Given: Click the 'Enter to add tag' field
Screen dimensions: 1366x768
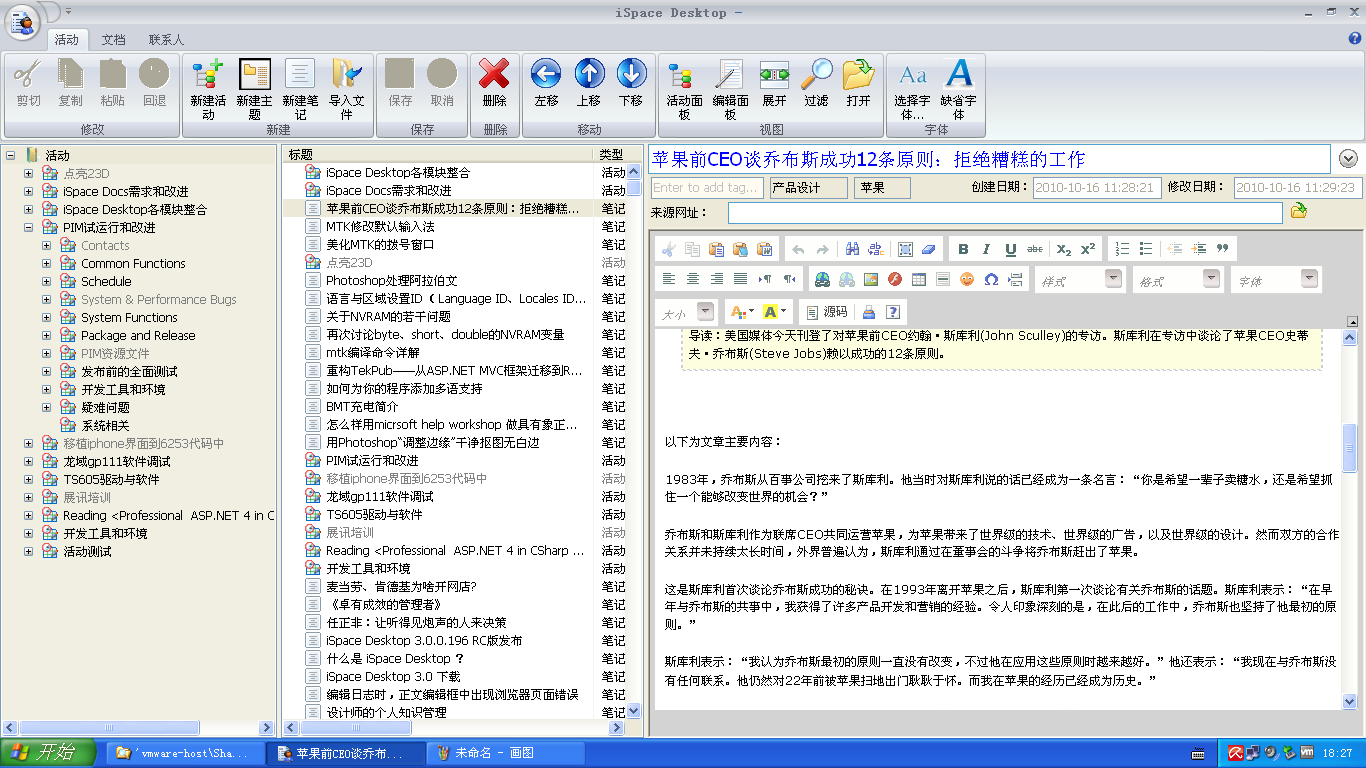Looking at the screenshot, I should point(708,188).
